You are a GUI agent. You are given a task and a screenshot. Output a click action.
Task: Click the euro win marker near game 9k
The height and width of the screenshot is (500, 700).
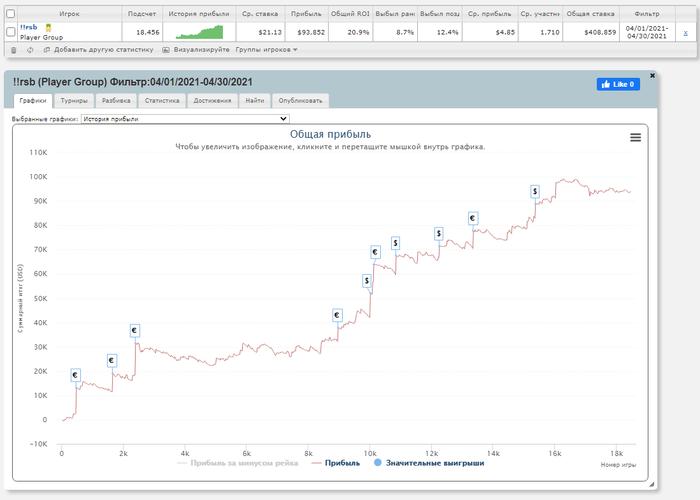point(338,315)
